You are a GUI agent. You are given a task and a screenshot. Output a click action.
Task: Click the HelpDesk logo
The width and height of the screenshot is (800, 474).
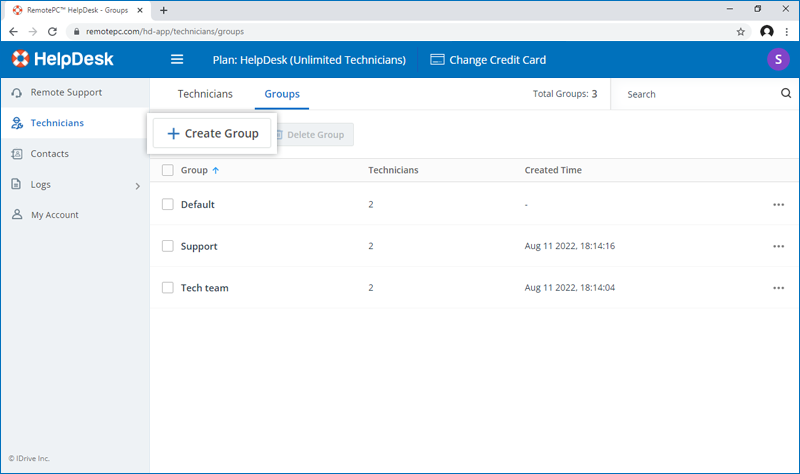pos(63,59)
